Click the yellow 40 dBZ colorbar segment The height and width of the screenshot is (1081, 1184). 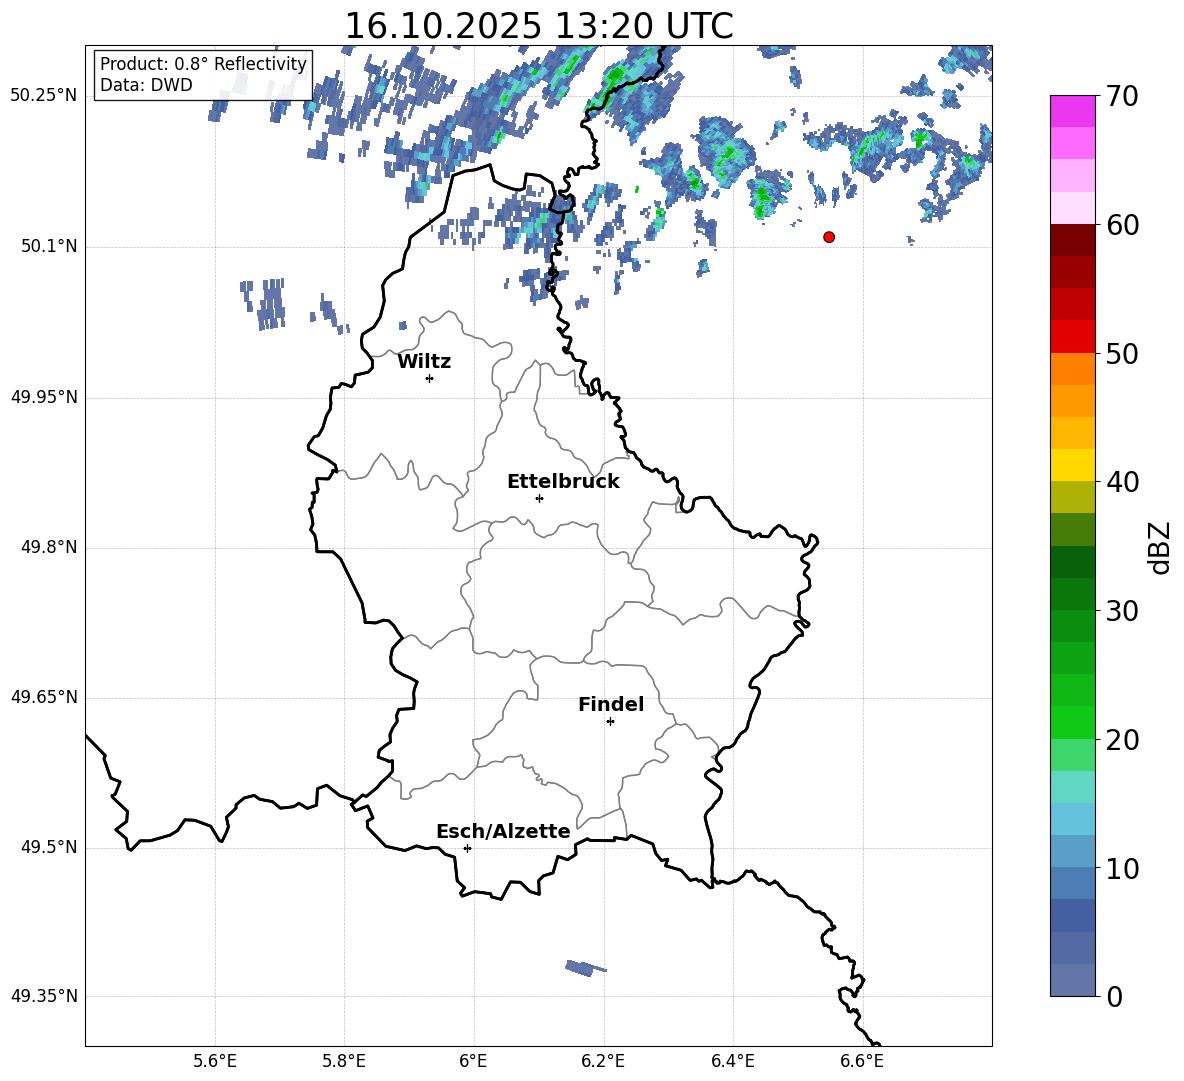click(1073, 465)
